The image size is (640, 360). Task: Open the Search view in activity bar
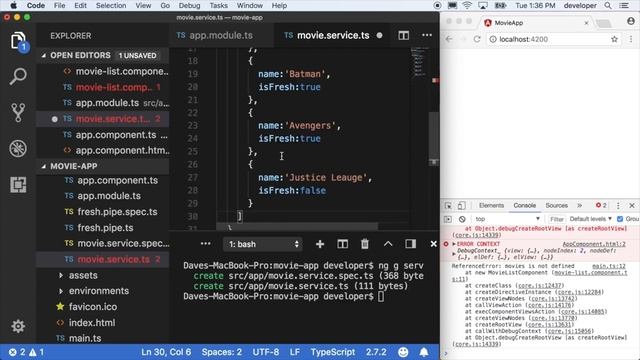[x=18, y=76]
